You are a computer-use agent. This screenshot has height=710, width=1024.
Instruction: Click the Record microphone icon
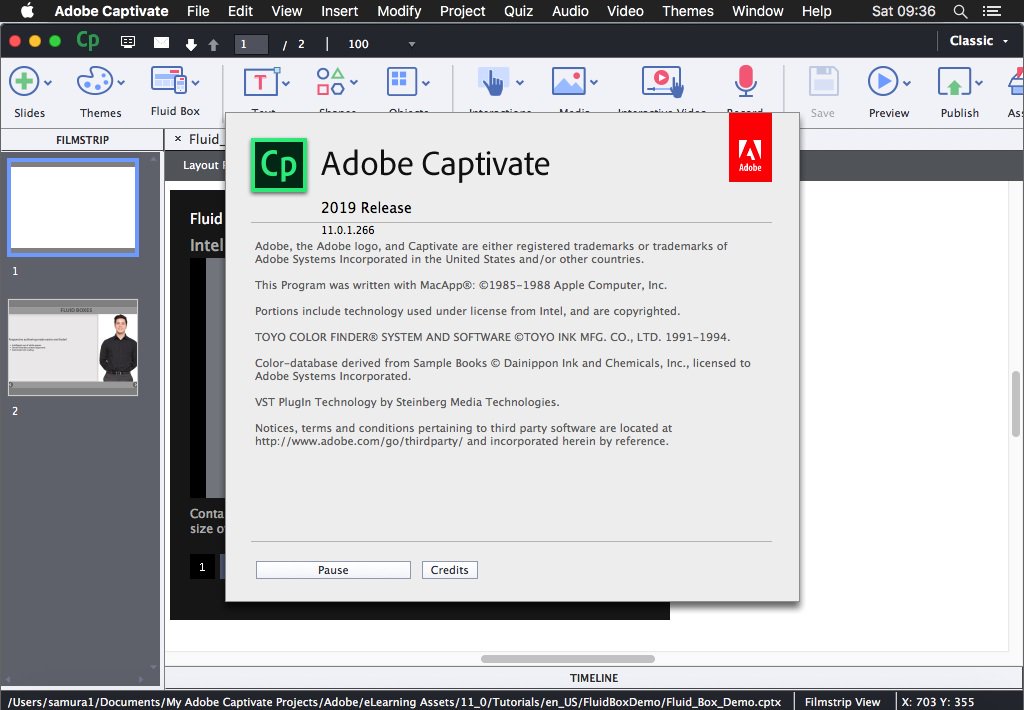(x=745, y=81)
